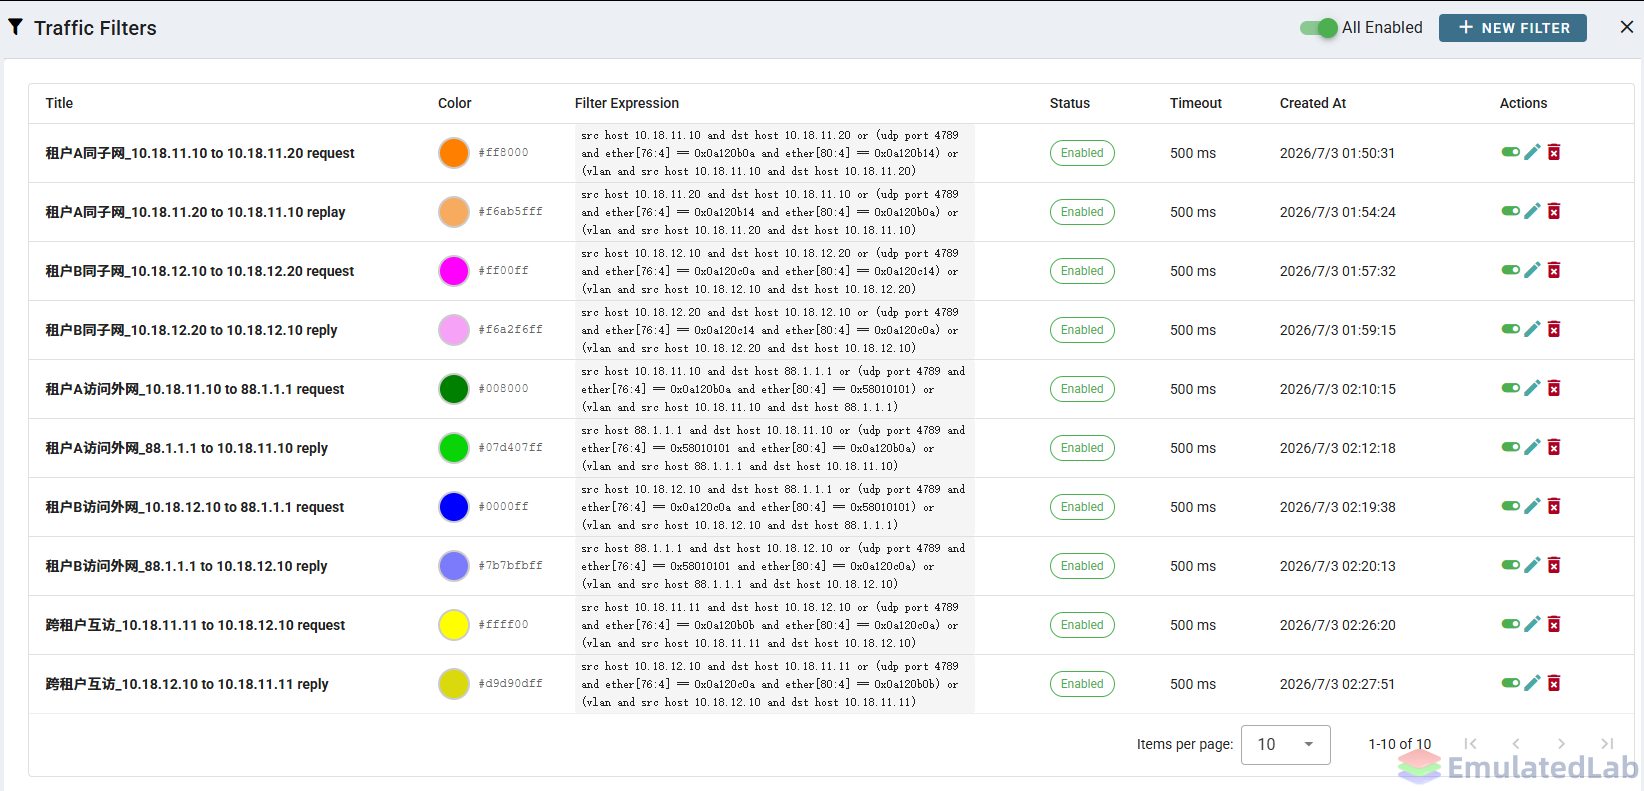Click the Traffic Filters funnel icon

pos(16,27)
